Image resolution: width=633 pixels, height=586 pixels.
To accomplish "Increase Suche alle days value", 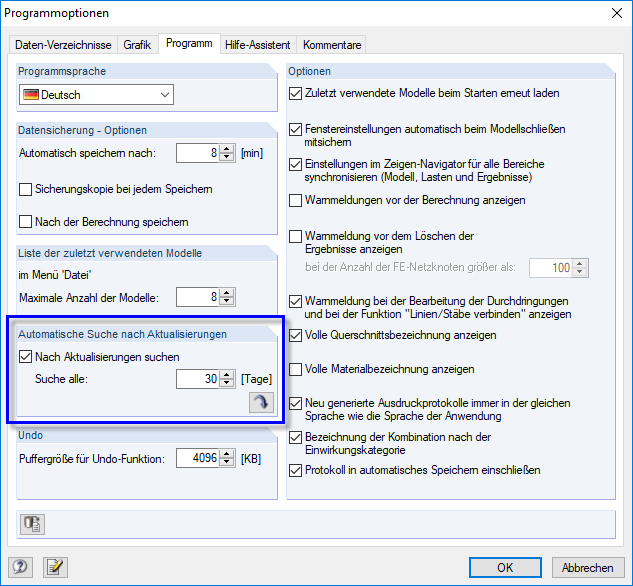I will (x=227, y=375).
